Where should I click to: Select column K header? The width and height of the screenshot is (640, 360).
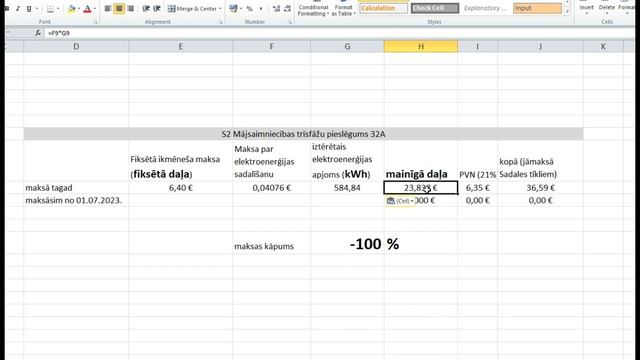[603, 47]
